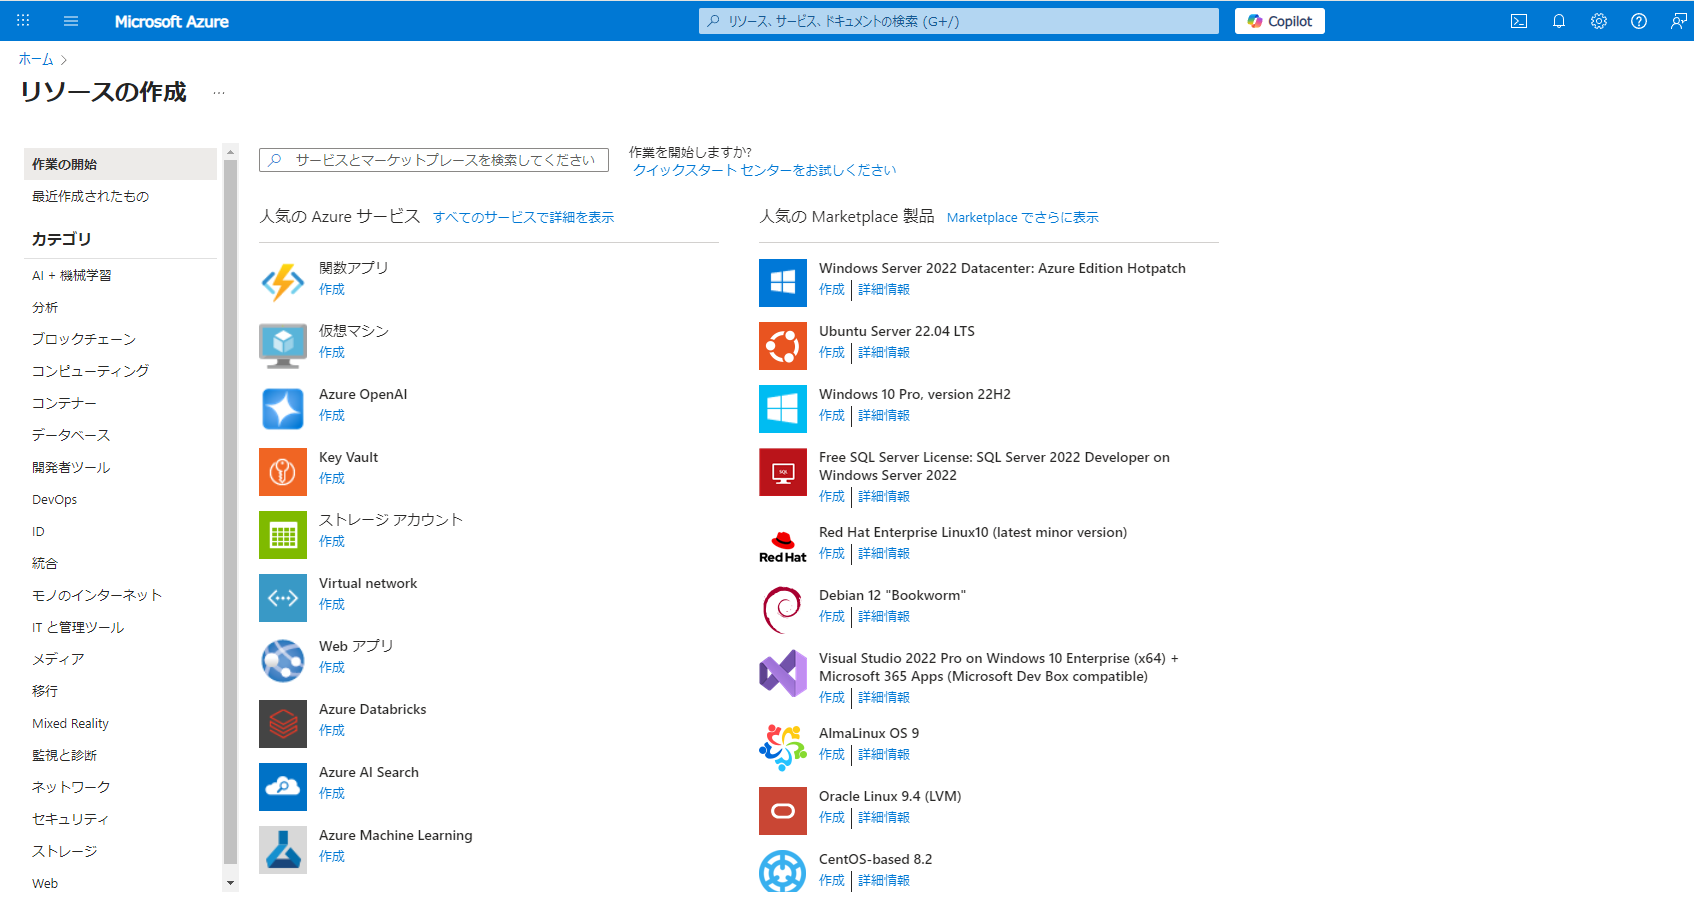Viewport: 1694px width, 912px height.
Task: Select 作業の開始 in the left menu
Action: (120, 164)
